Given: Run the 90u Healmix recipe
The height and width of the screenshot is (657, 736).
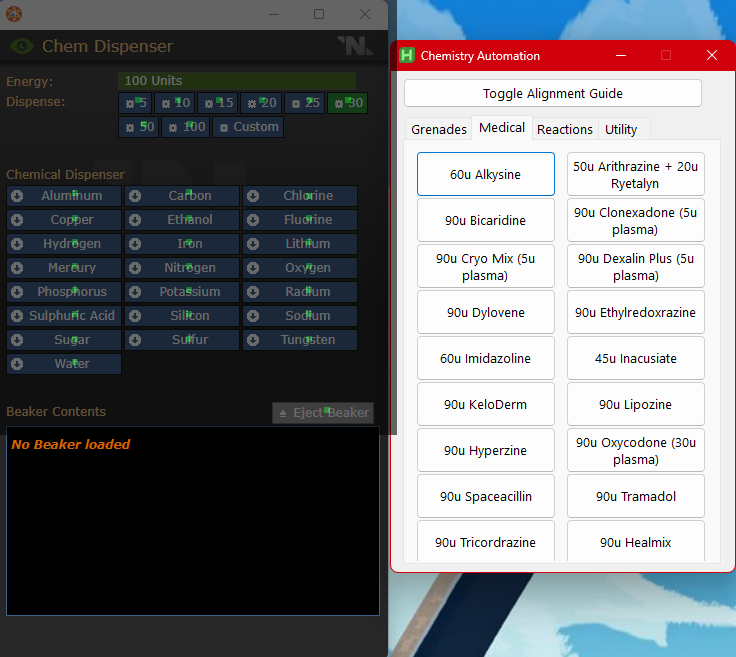Looking at the screenshot, I should point(636,541).
